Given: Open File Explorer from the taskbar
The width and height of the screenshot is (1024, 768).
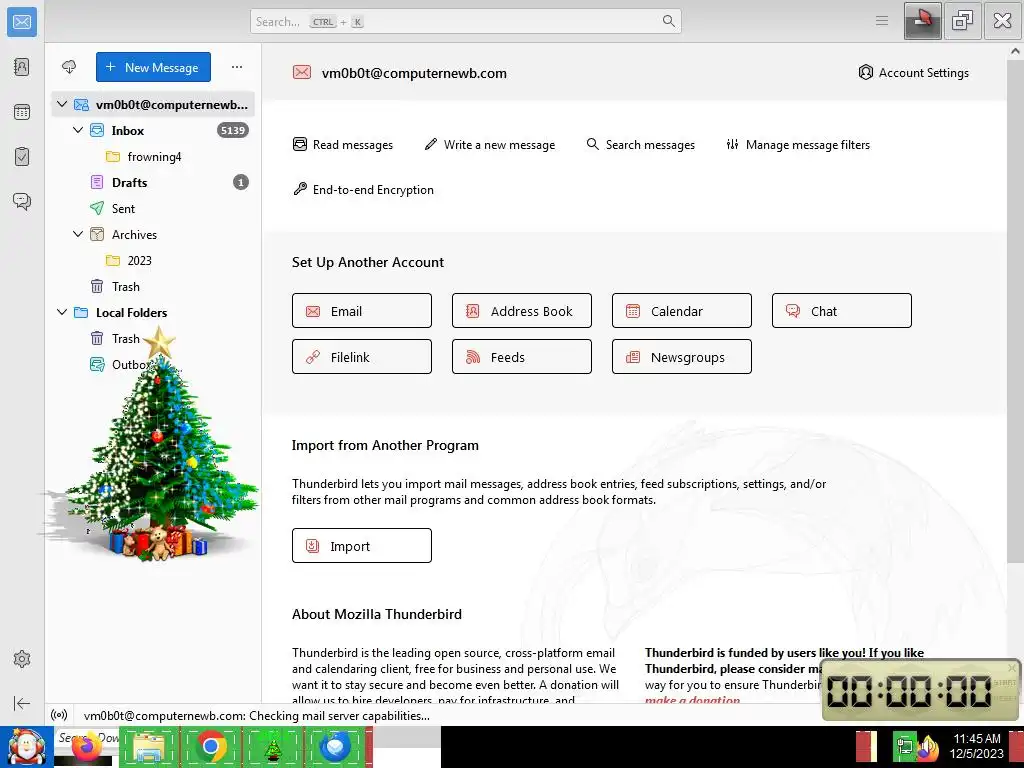Looking at the screenshot, I should (x=148, y=747).
